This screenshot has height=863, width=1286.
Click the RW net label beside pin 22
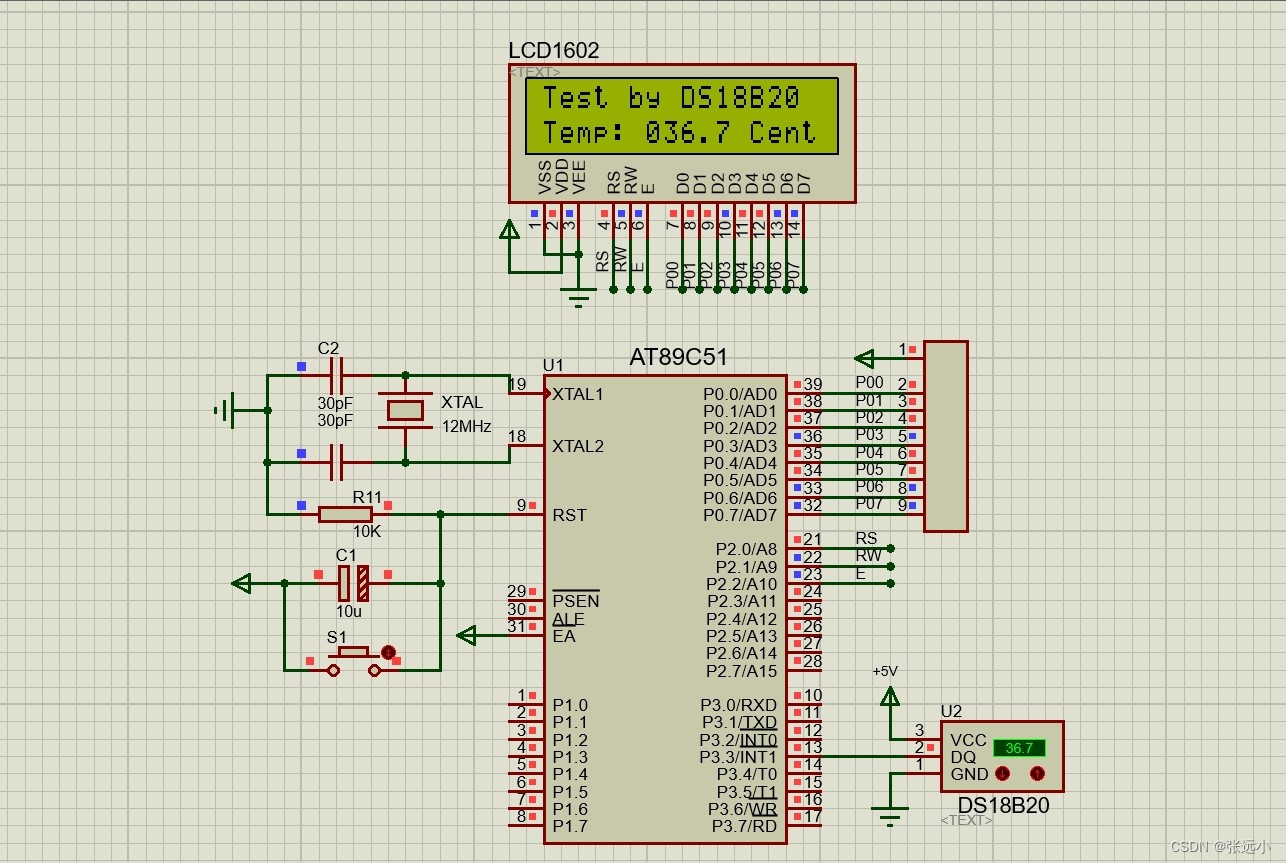point(869,555)
